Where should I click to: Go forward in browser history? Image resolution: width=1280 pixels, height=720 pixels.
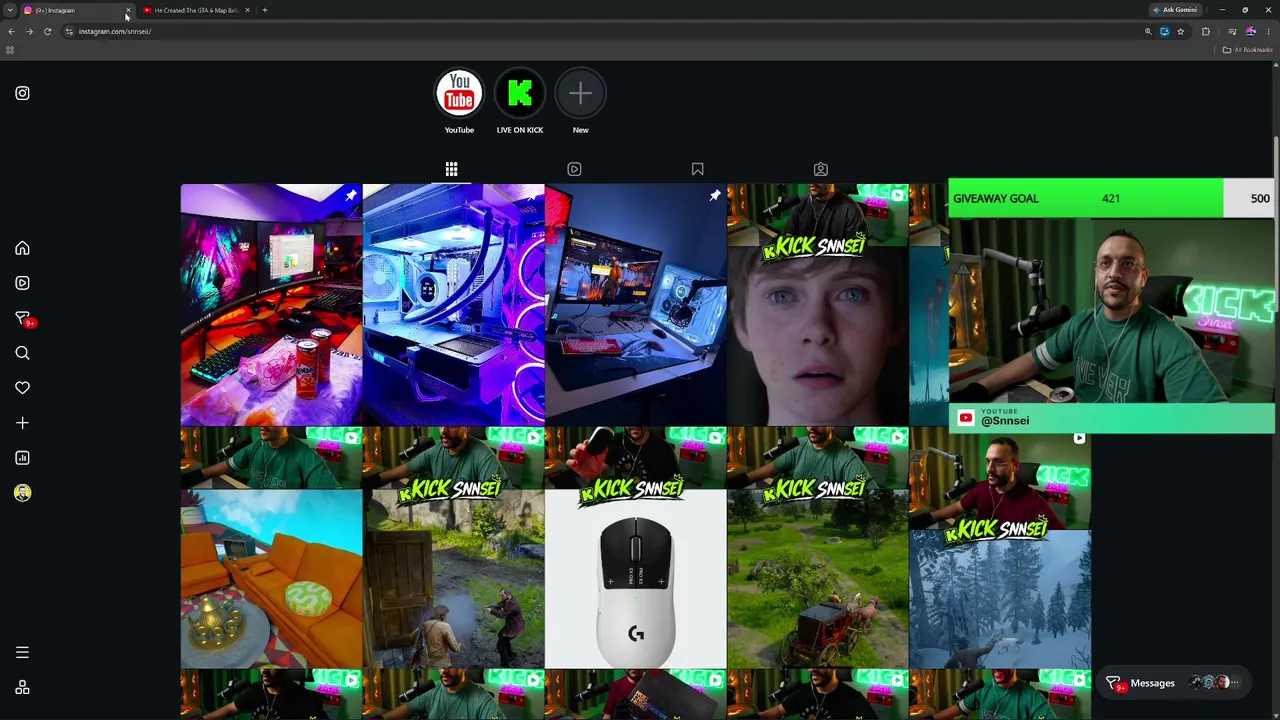point(29,31)
